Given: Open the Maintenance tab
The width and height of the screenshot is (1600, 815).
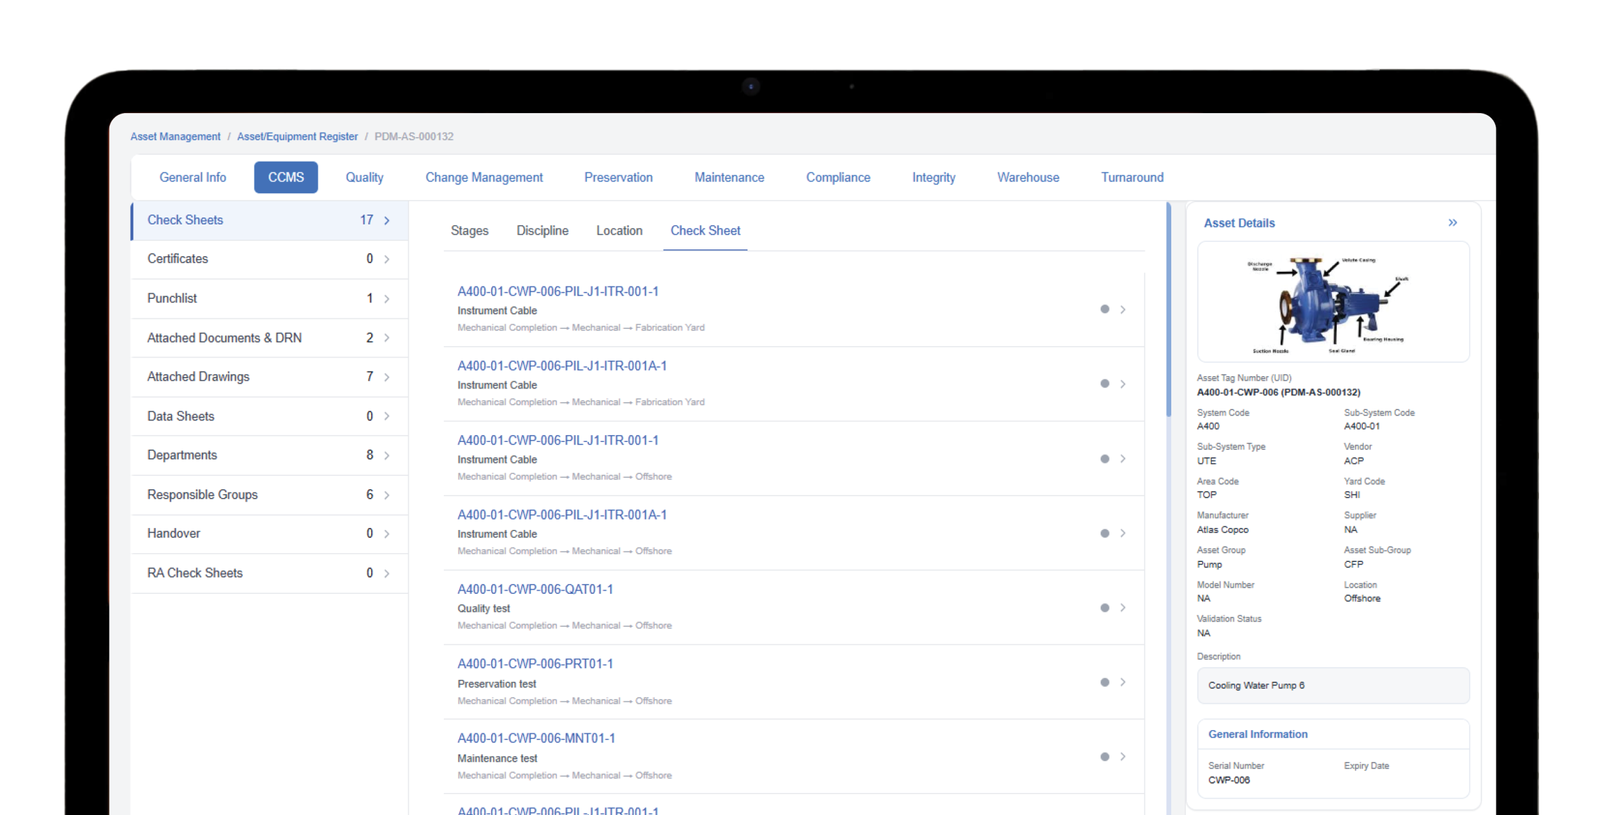Looking at the screenshot, I should point(729,178).
